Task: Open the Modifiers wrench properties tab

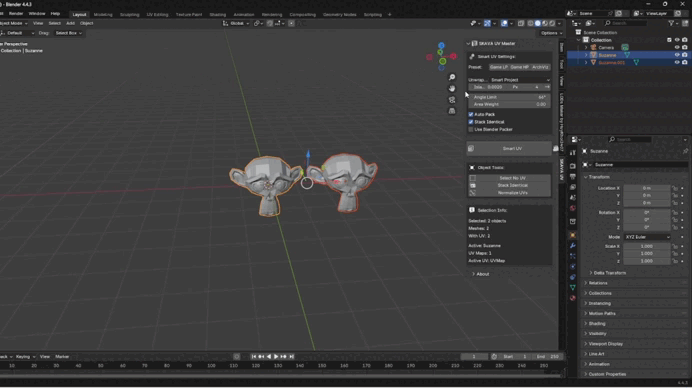Action: 572,245
